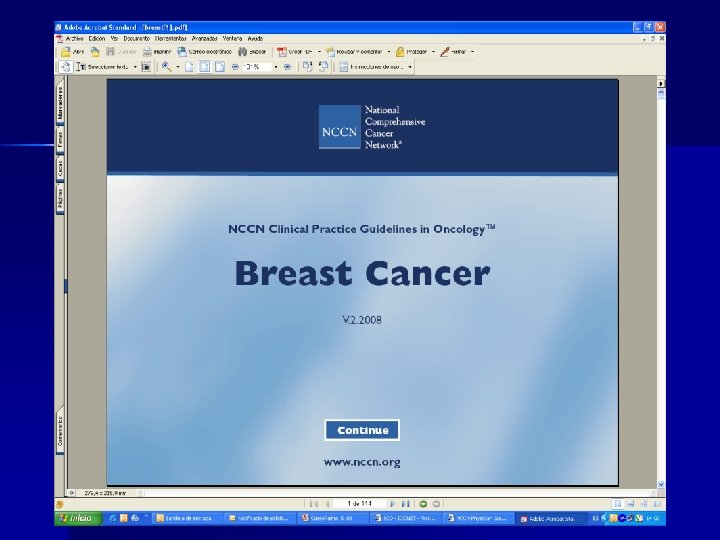Open the Firmas side tab
The width and height of the screenshot is (720, 540).
coord(60,139)
